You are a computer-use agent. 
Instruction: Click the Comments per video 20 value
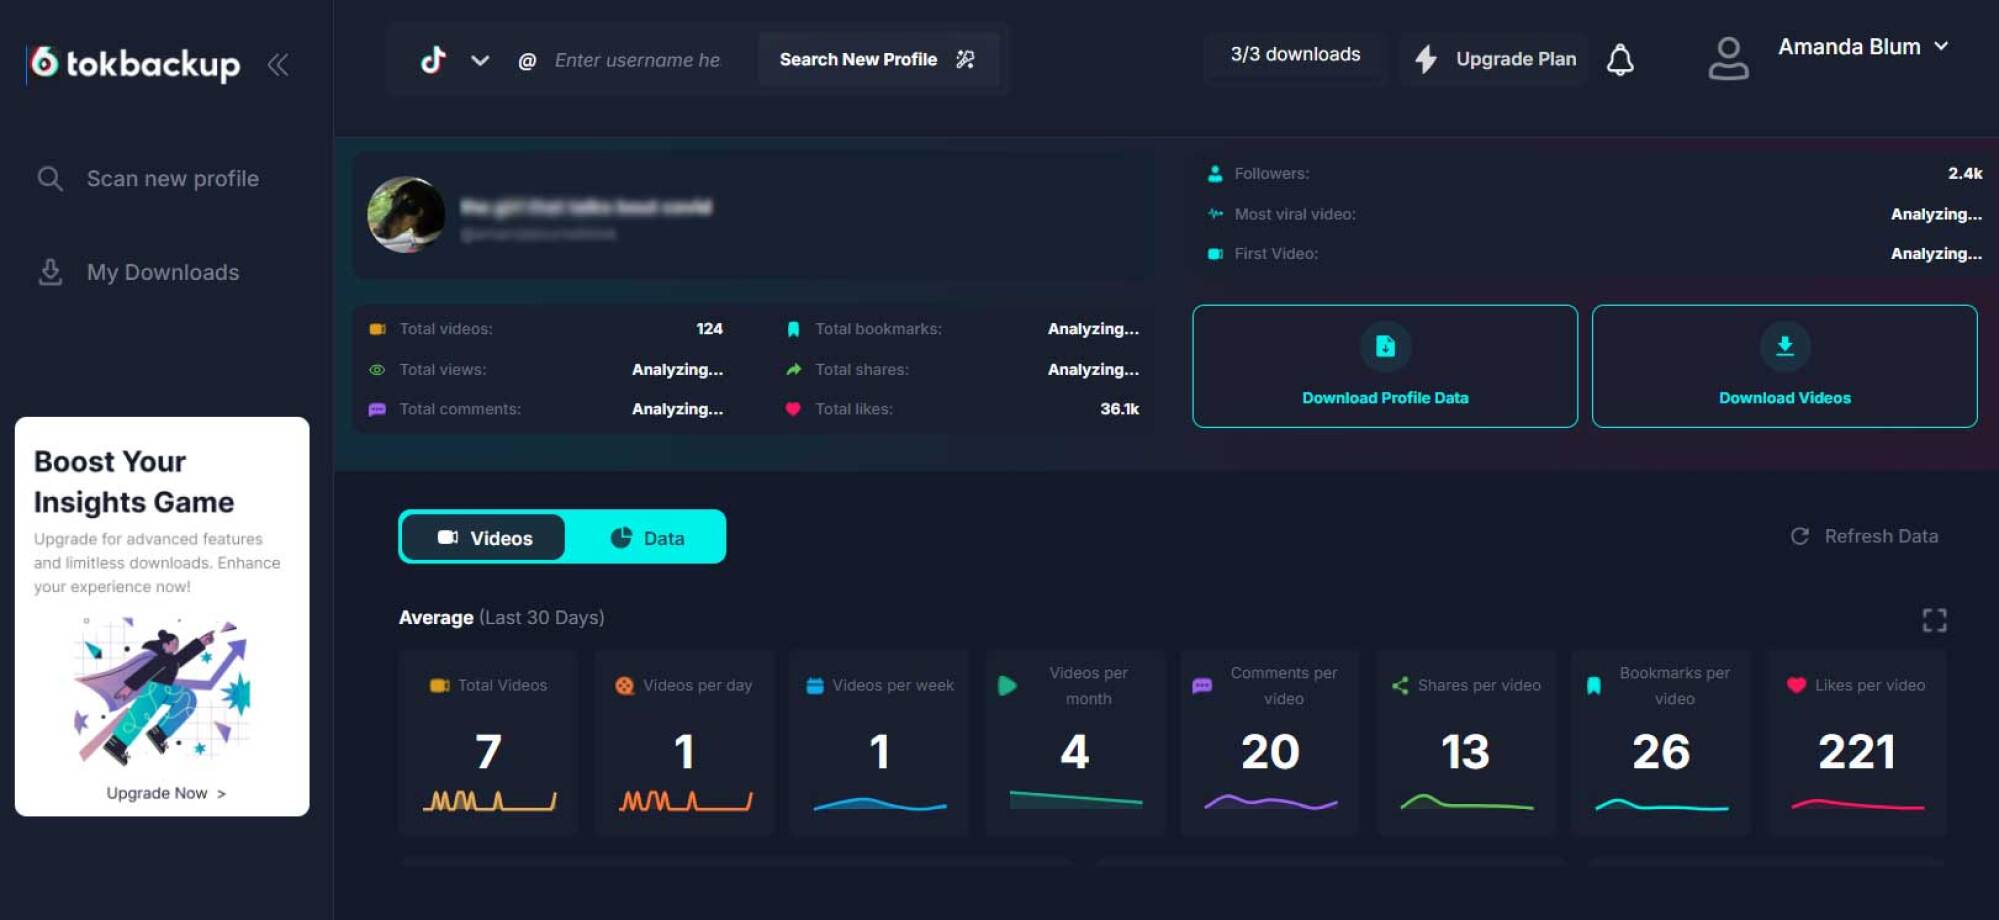point(1270,752)
